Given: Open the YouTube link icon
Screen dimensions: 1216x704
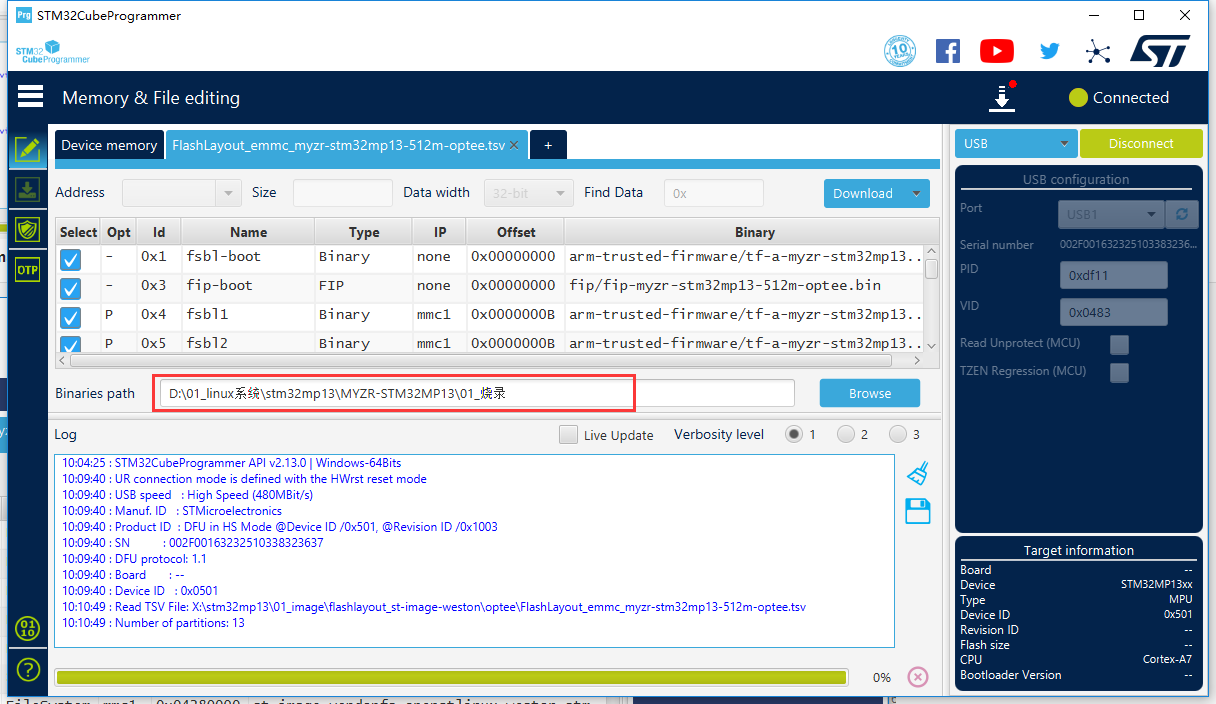Looking at the screenshot, I should point(997,51).
